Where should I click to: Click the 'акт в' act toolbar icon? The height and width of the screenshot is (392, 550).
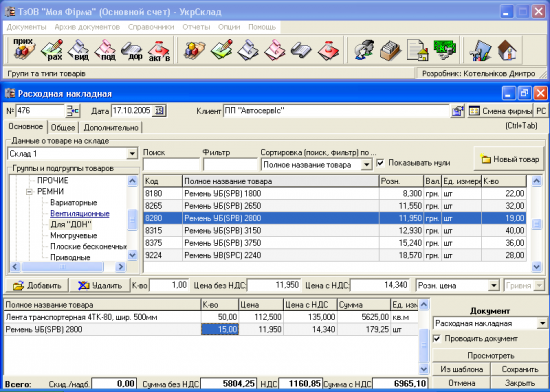[x=159, y=50]
